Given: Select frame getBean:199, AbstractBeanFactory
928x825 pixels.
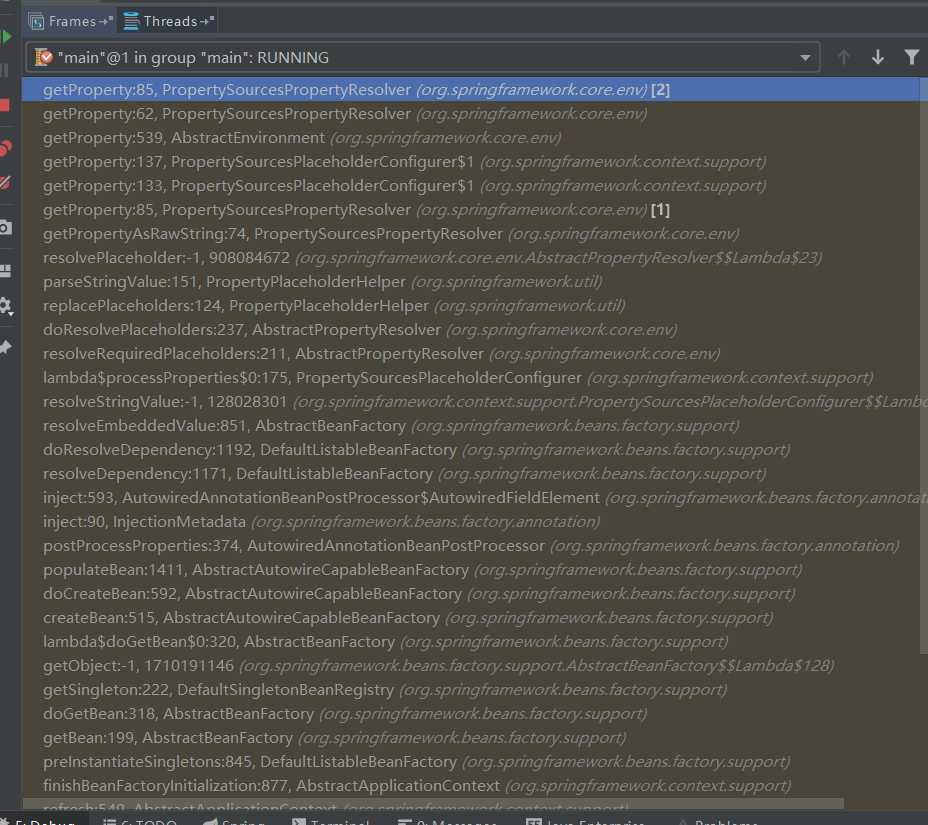Looking at the screenshot, I should [471, 737].
